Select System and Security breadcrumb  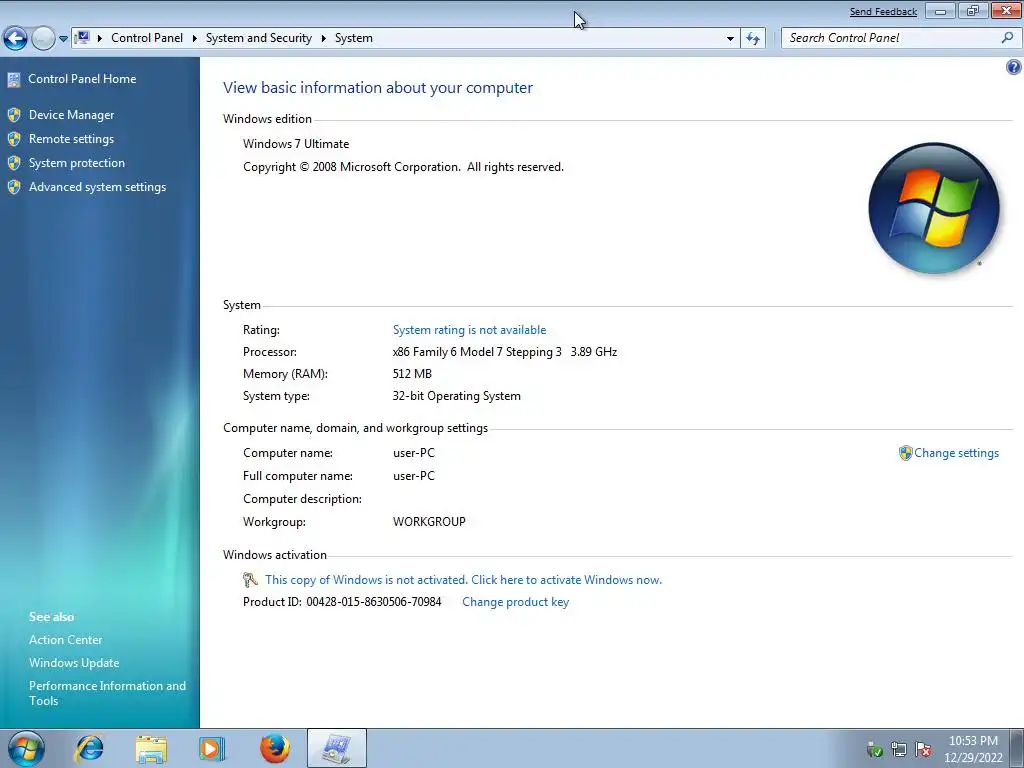259,38
